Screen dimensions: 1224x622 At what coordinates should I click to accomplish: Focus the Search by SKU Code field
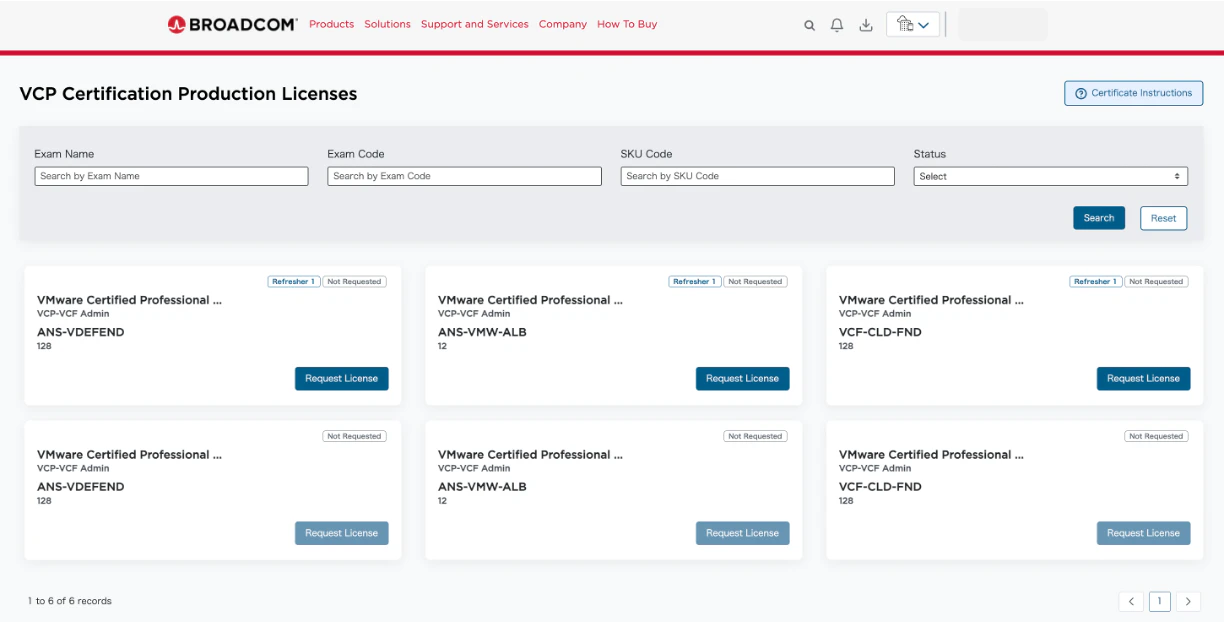click(x=757, y=176)
